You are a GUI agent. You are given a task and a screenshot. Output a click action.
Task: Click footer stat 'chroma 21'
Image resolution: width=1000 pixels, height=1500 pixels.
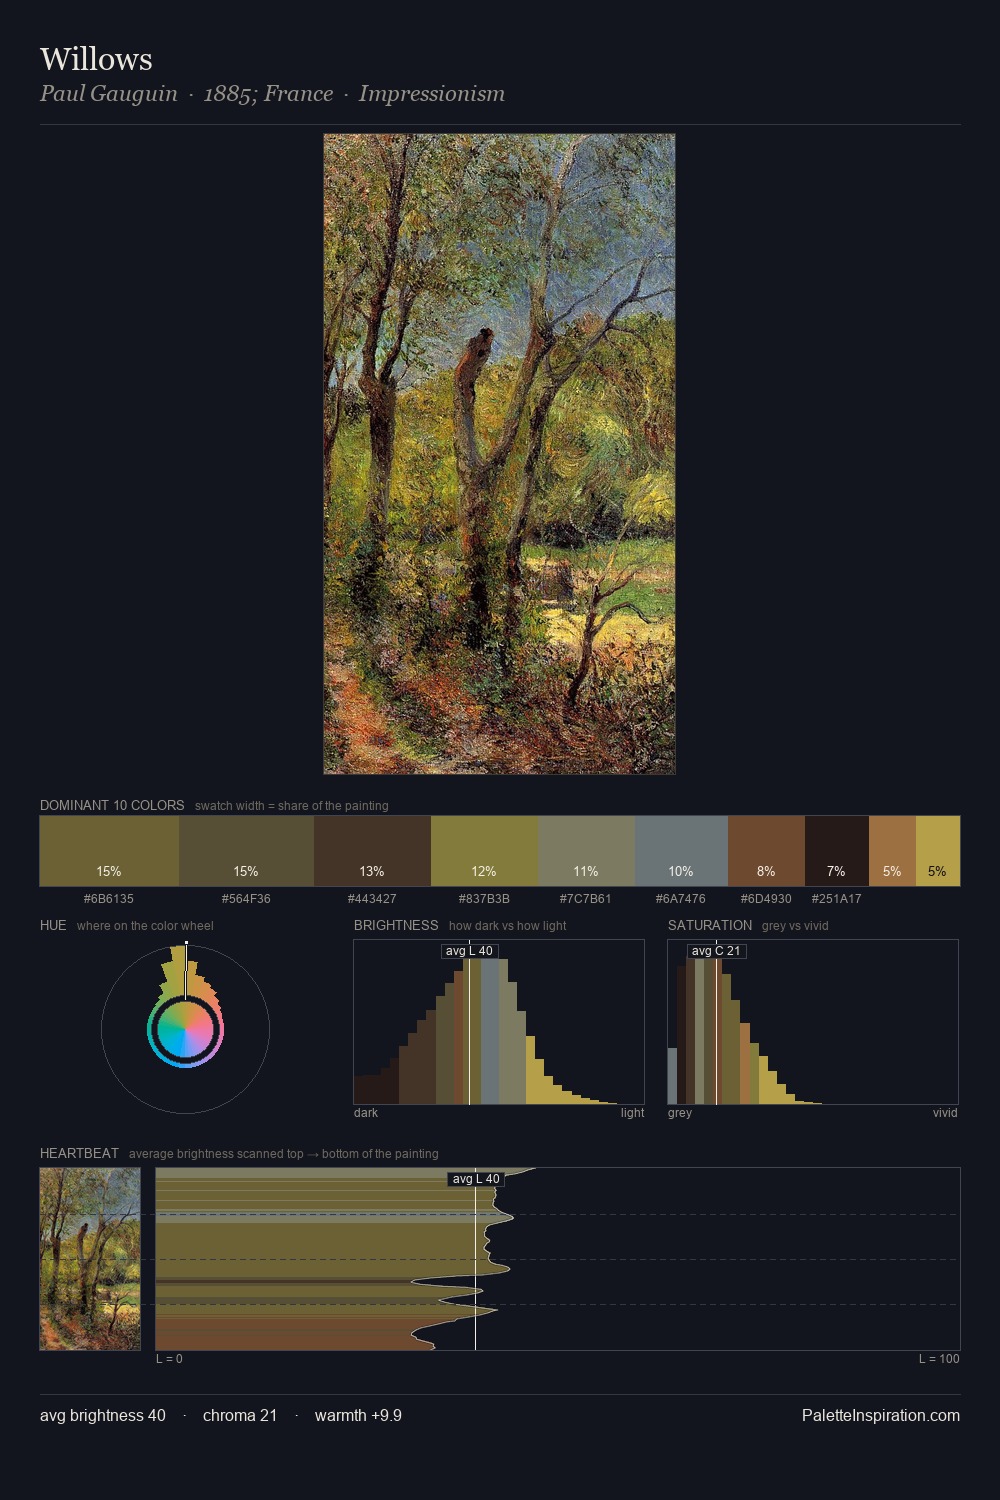(240, 1415)
